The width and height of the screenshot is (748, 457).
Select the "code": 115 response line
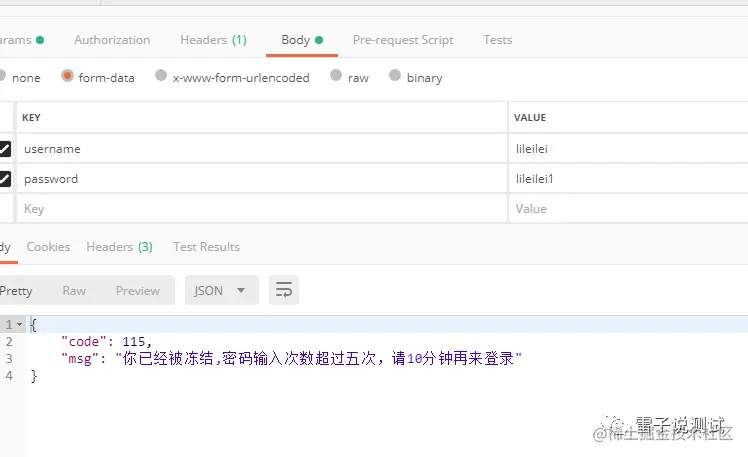click(x=106, y=342)
